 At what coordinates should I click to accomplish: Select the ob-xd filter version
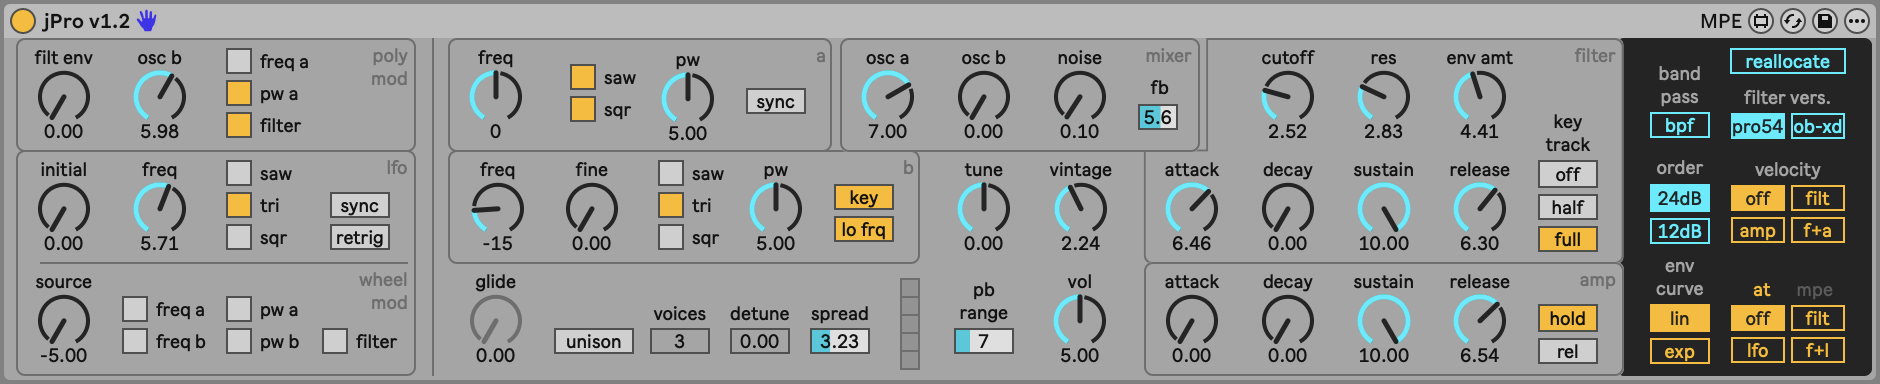click(x=1817, y=126)
